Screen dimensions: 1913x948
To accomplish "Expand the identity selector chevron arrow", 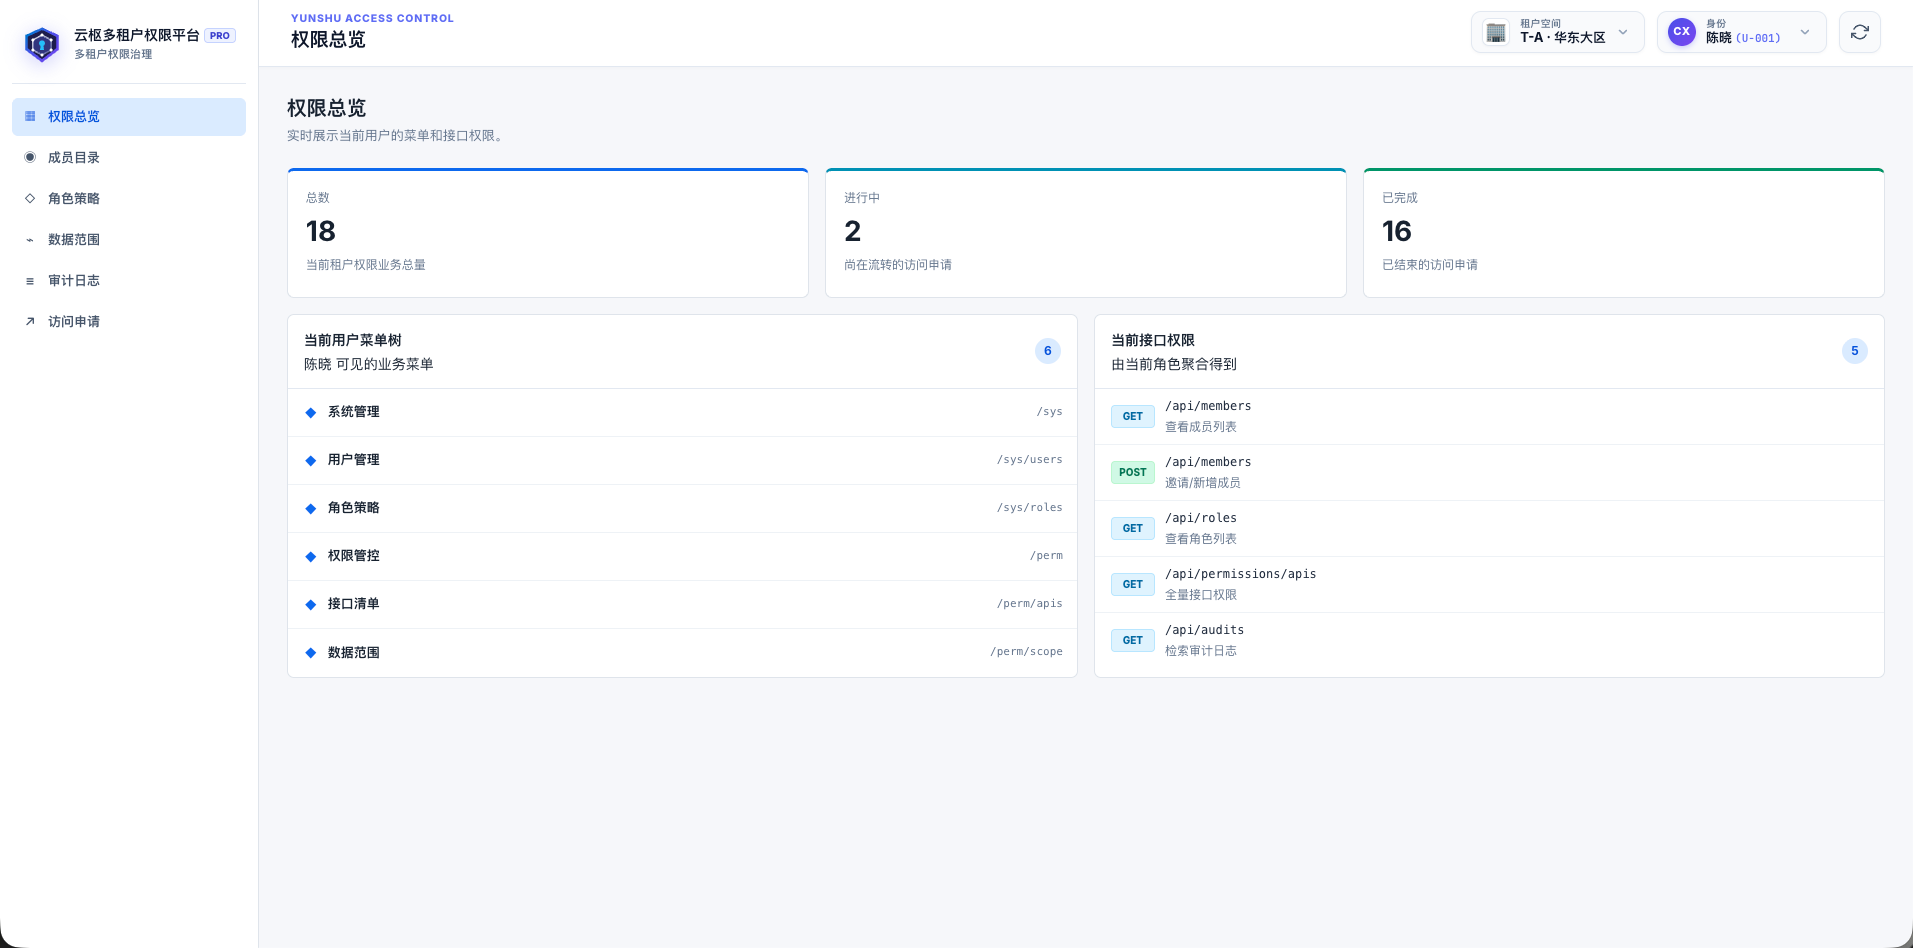I will click(x=1805, y=32).
